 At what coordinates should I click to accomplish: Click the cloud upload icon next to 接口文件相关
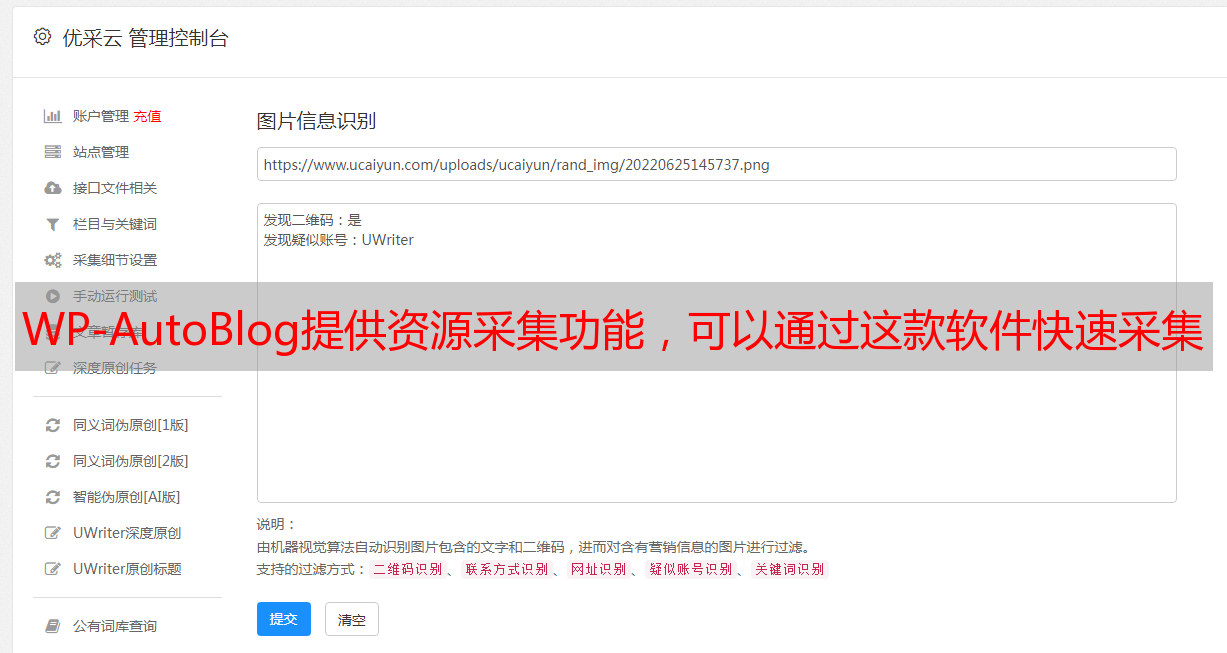coord(53,188)
